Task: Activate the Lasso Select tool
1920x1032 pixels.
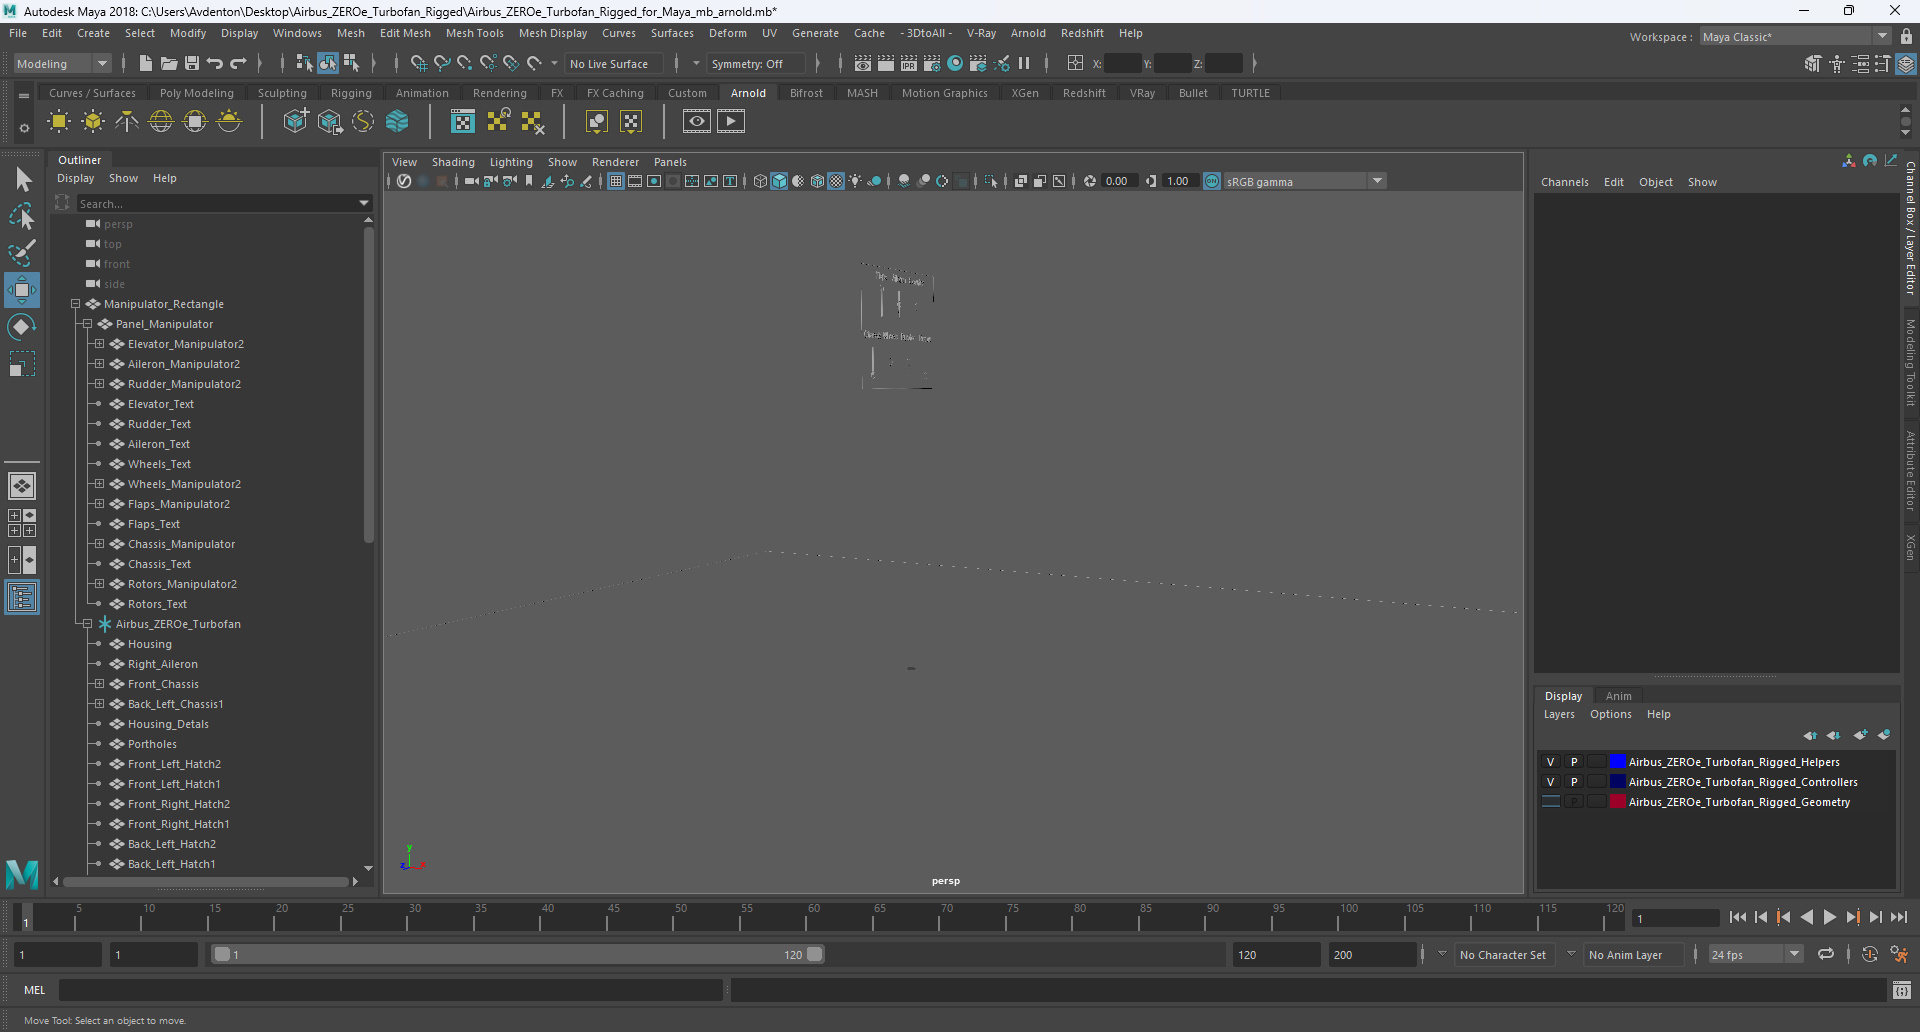Action: (x=22, y=216)
